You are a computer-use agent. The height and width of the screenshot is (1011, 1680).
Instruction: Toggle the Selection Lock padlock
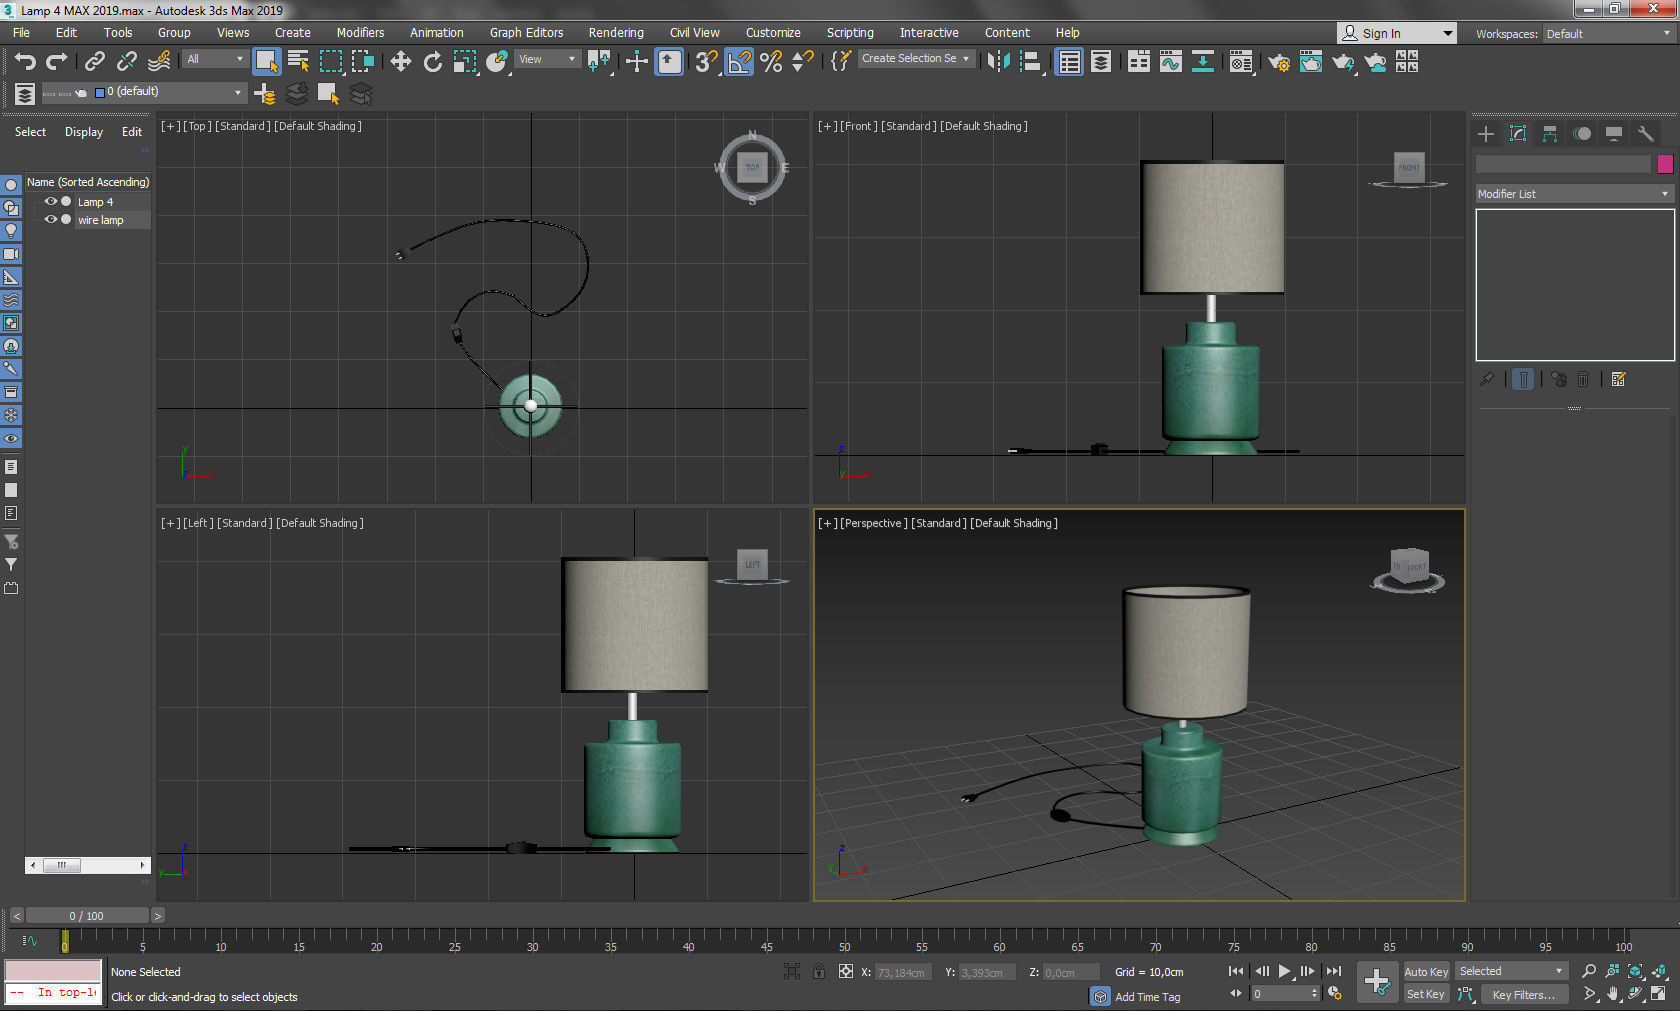tap(819, 971)
